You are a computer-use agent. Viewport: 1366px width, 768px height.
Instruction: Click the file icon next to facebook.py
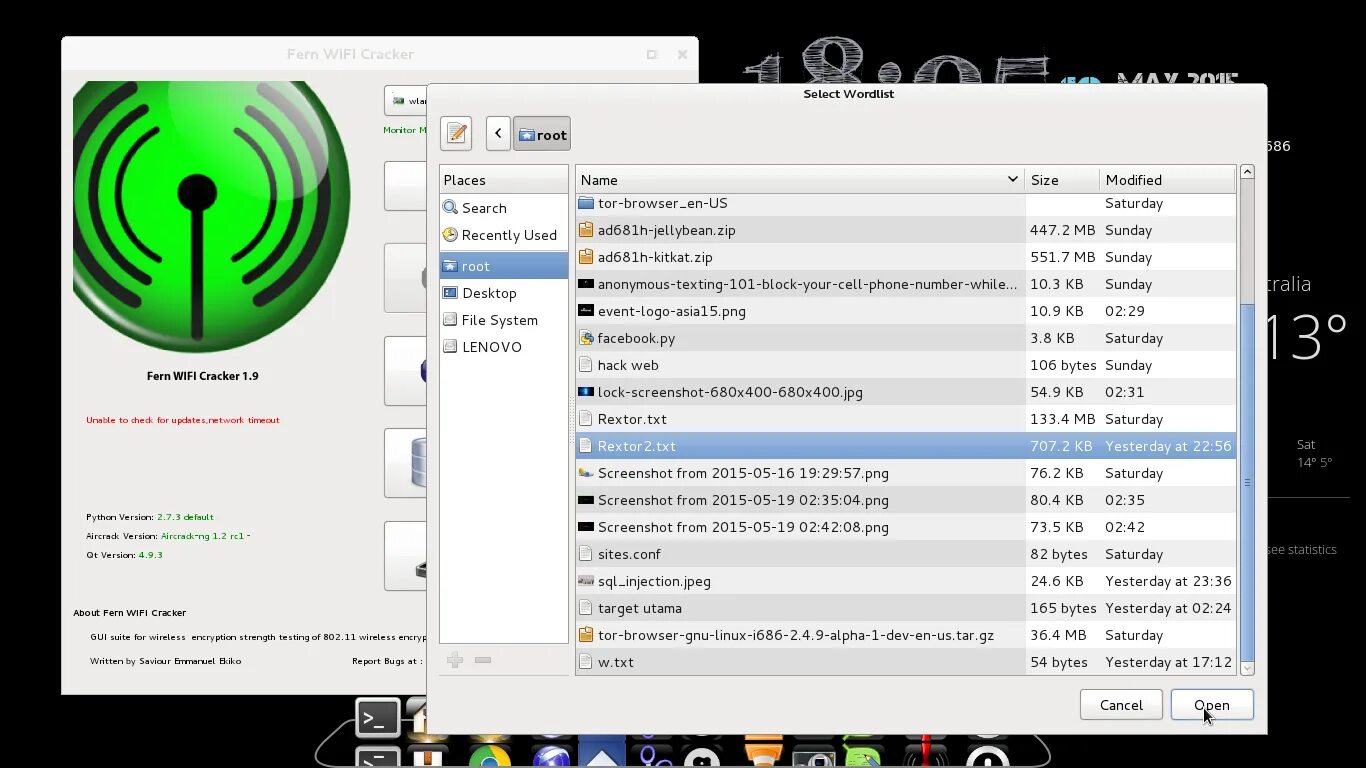tap(586, 338)
